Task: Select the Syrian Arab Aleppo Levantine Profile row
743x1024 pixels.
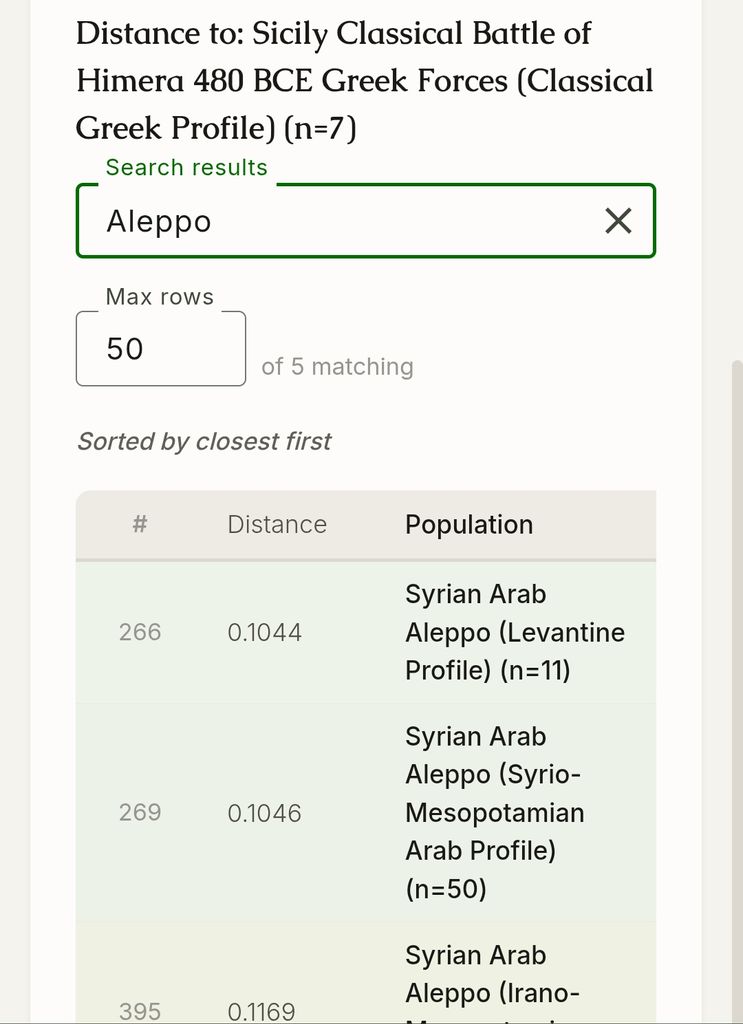Action: tap(366, 632)
